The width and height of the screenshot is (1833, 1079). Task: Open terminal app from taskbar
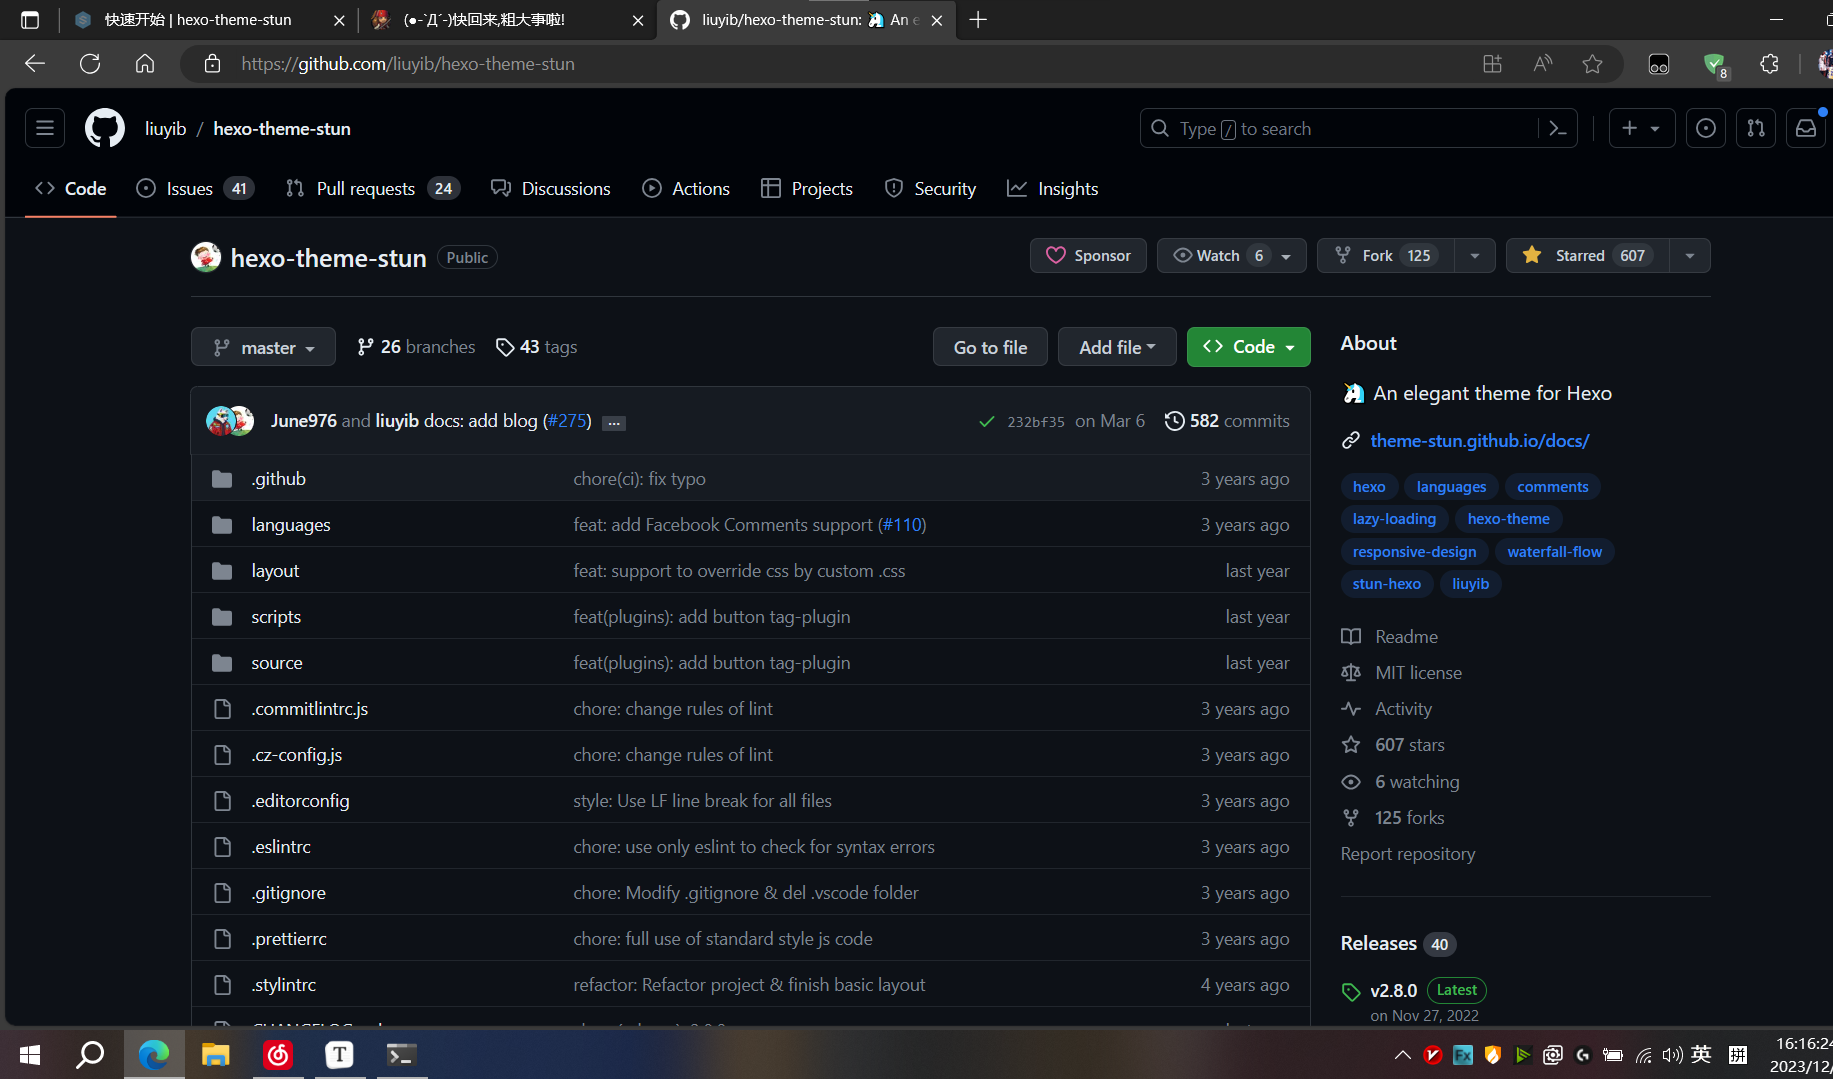click(x=401, y=1055)
